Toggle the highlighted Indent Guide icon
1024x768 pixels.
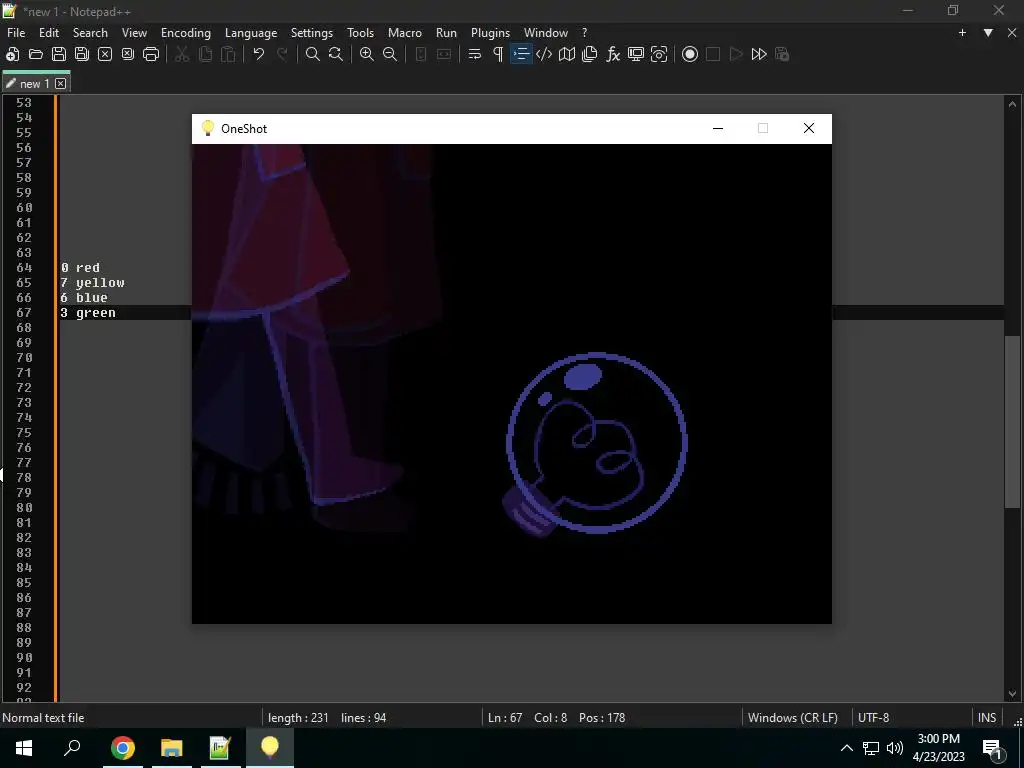pos(521,54)
